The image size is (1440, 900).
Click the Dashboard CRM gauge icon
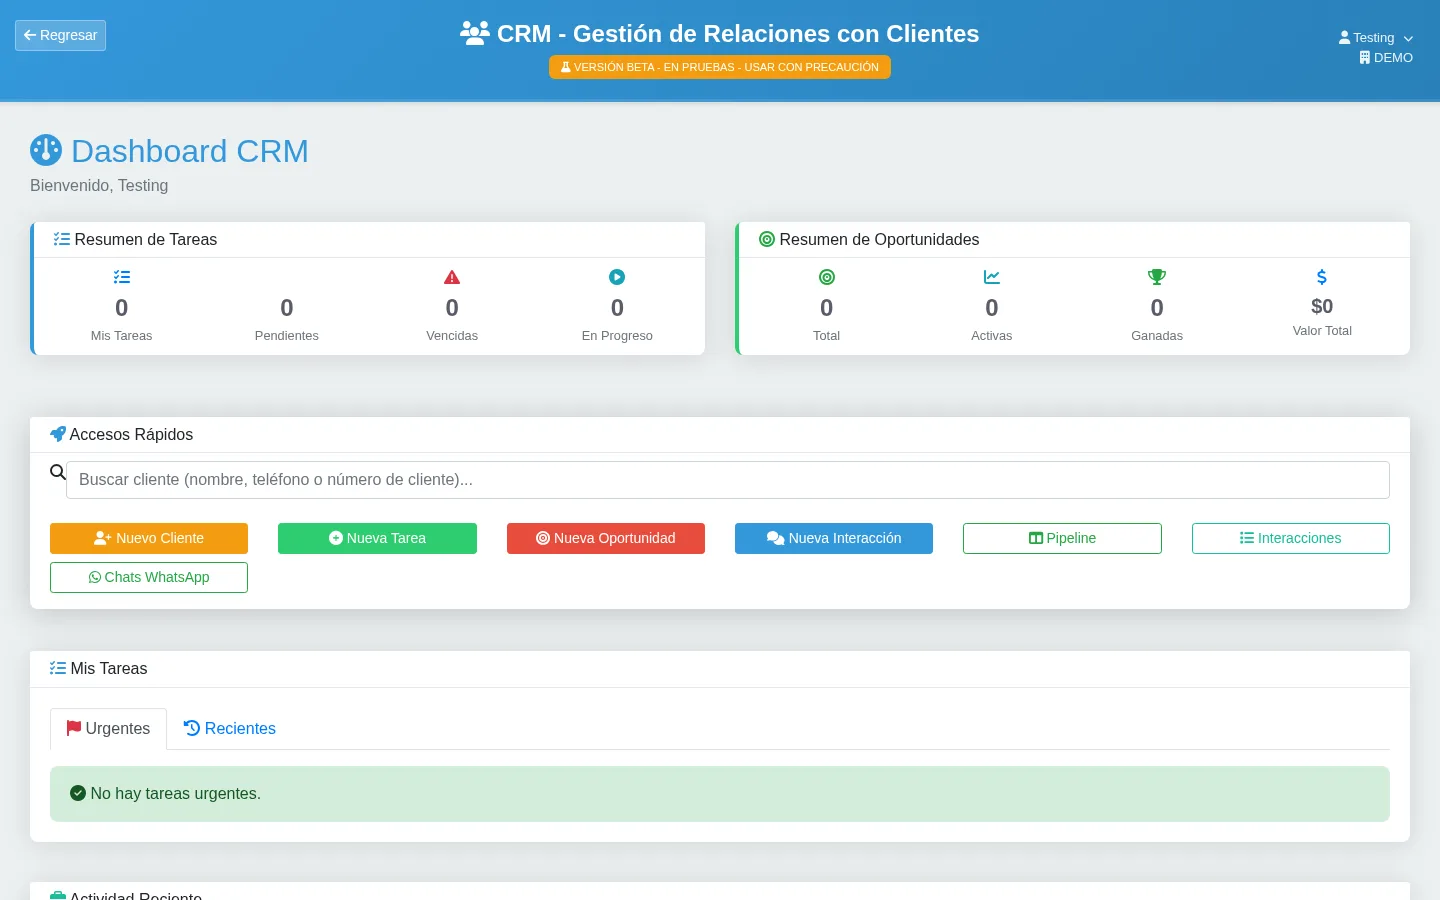(x=46, y=150)
